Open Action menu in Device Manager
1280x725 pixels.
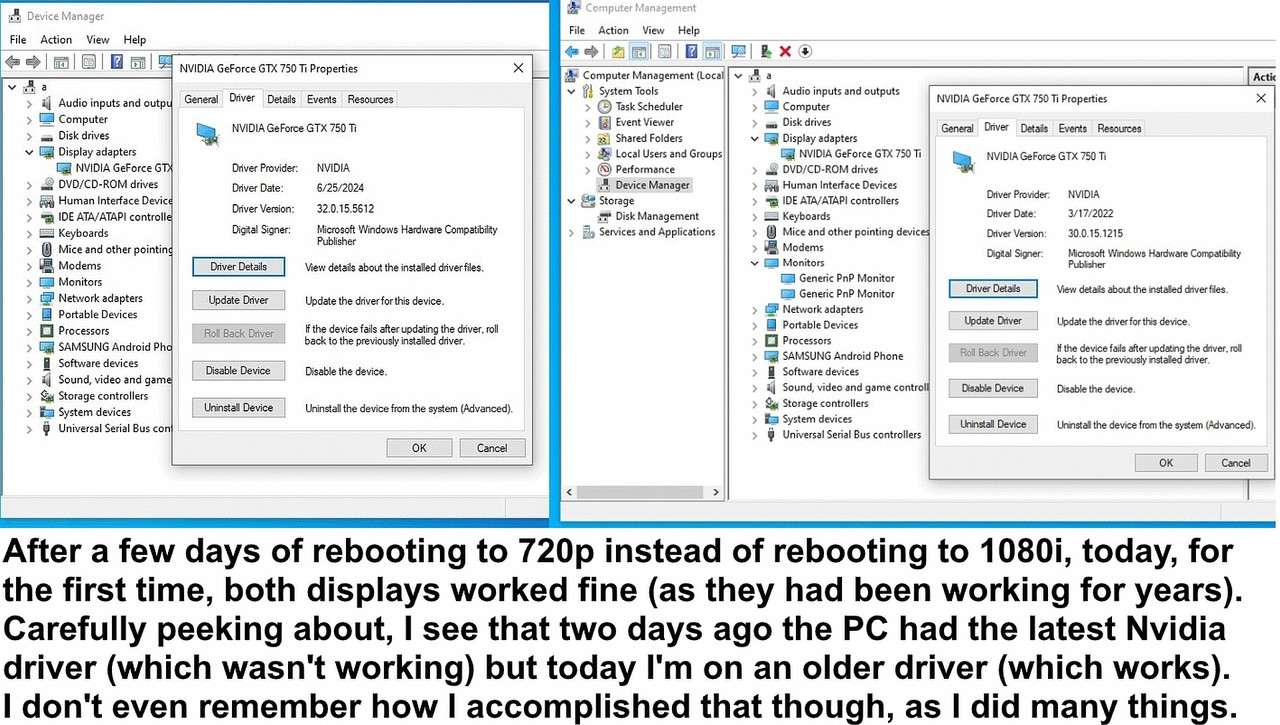click(x=56, y=40)
